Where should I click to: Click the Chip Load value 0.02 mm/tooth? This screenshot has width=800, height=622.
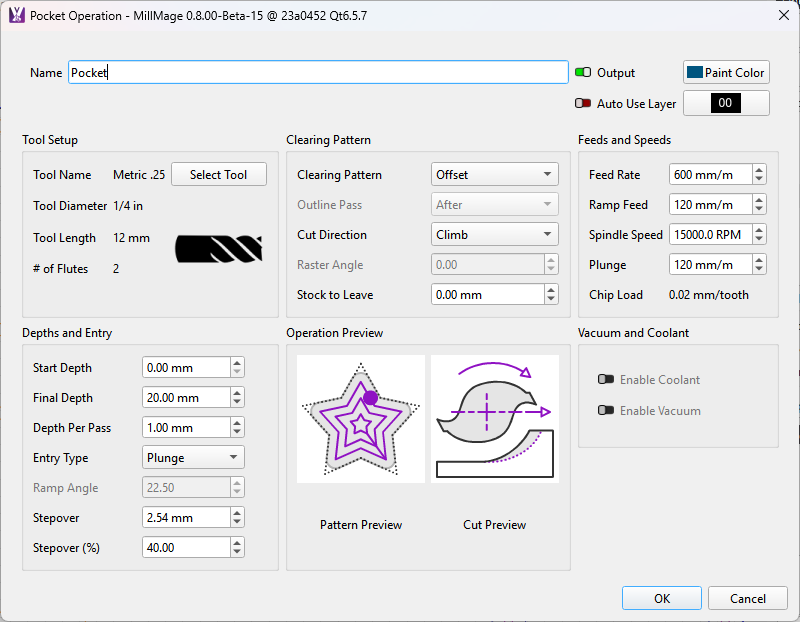(709, 295)
